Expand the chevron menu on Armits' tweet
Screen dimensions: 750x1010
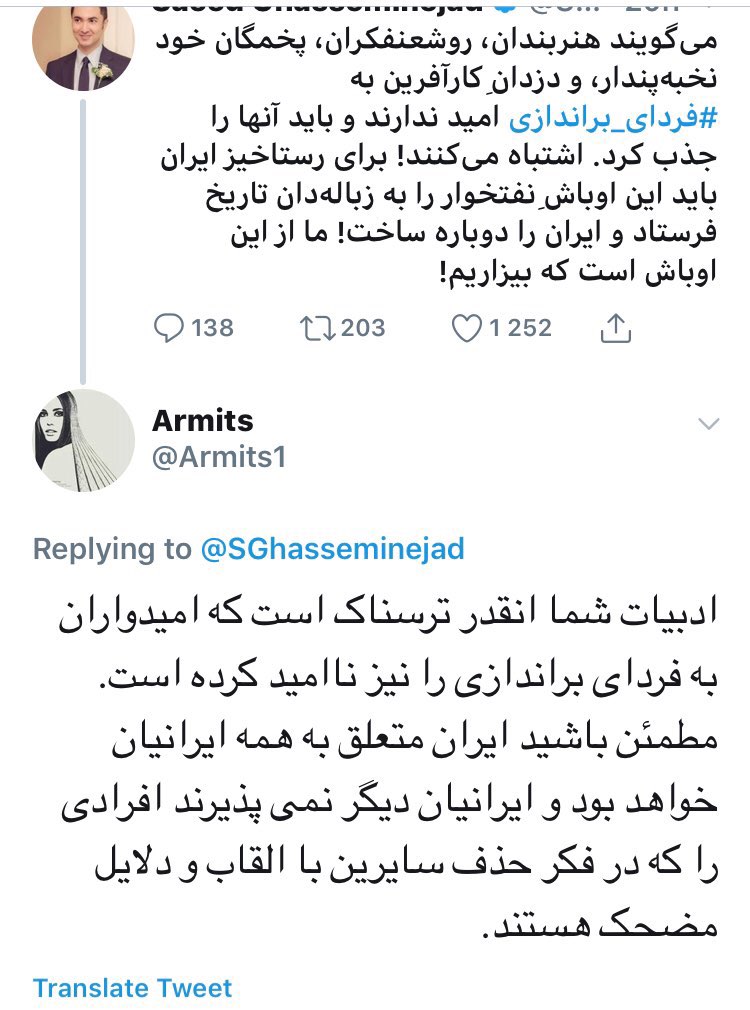(708, 424)
